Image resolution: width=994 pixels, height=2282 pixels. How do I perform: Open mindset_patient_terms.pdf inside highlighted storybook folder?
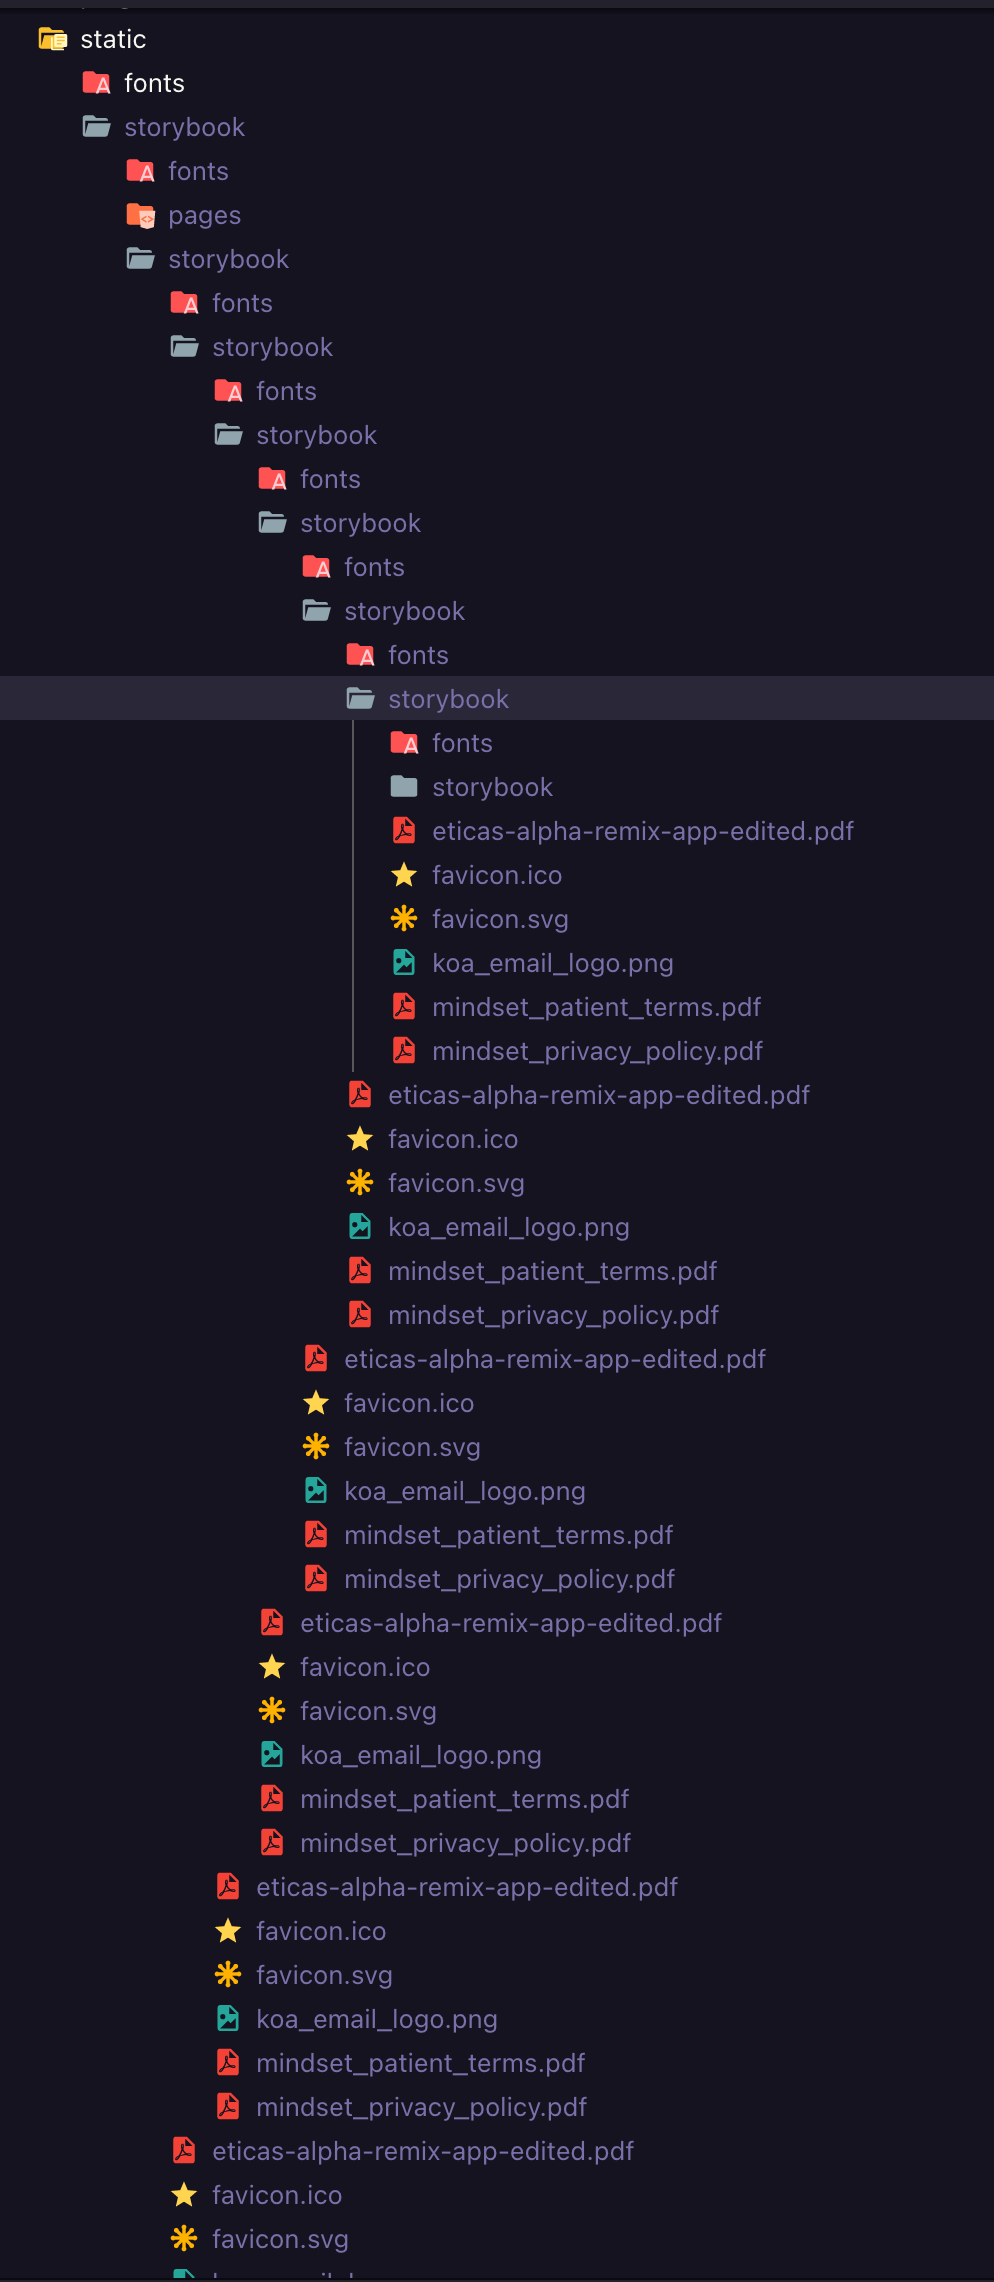click(596, 1007)
